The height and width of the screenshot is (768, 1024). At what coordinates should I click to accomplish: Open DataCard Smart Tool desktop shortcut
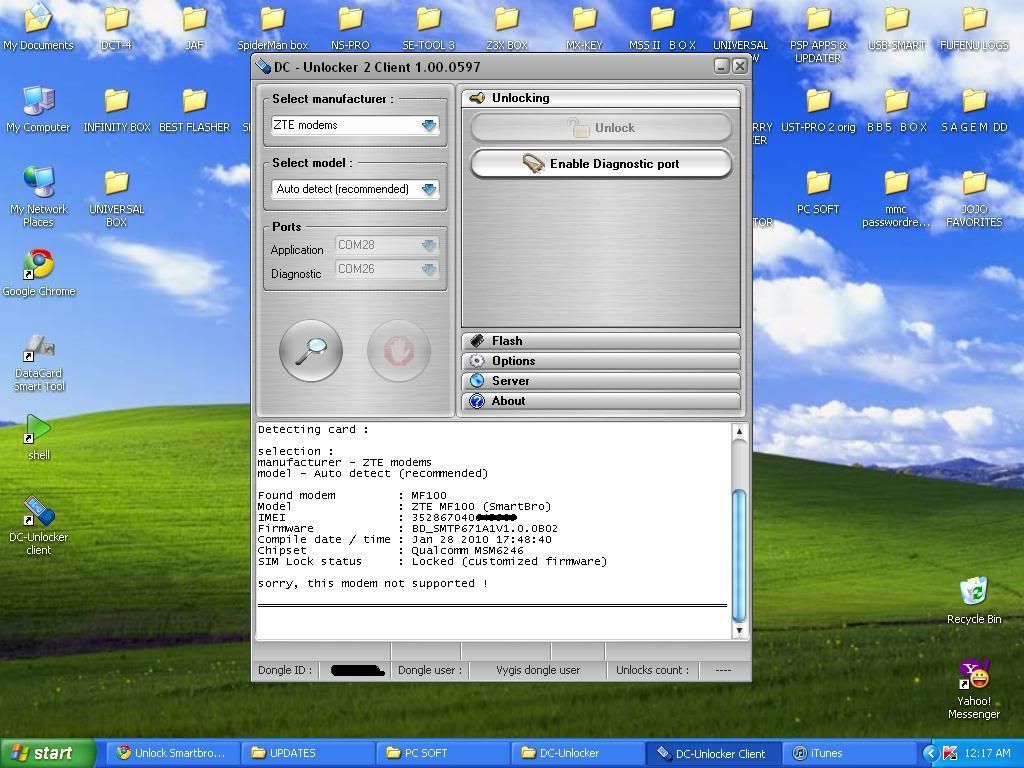point(38,362)
